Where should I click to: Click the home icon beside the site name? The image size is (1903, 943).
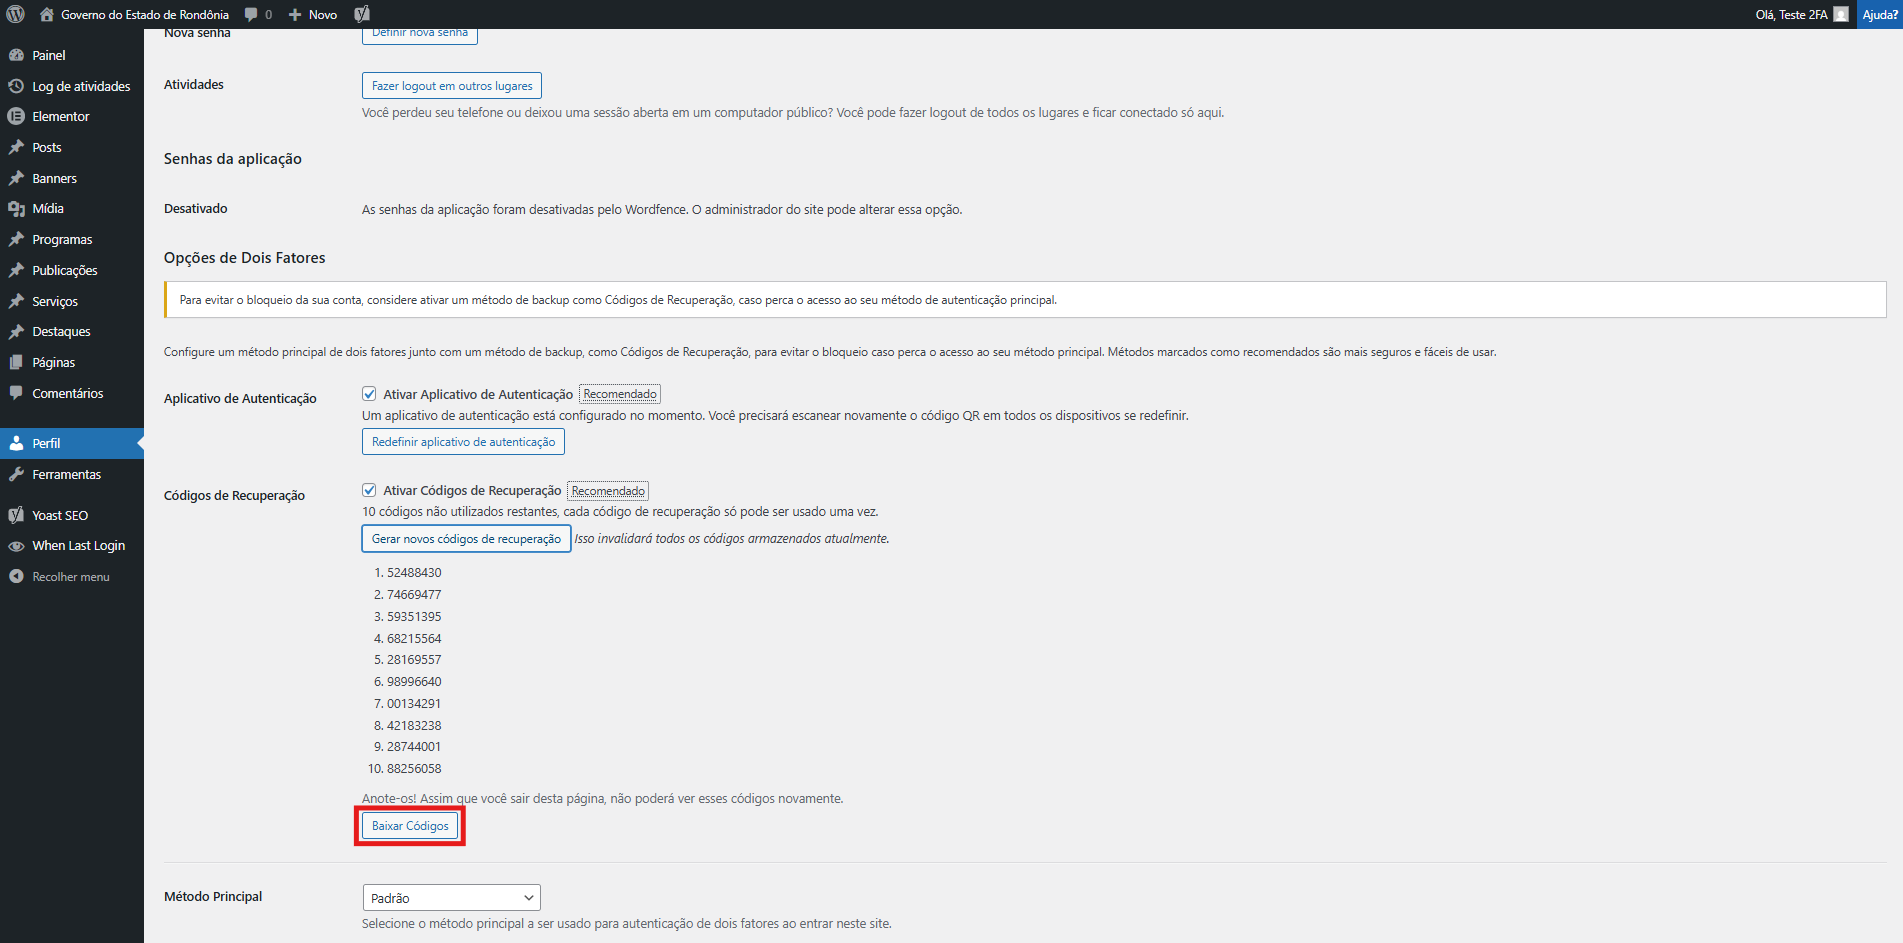point(47,14)
